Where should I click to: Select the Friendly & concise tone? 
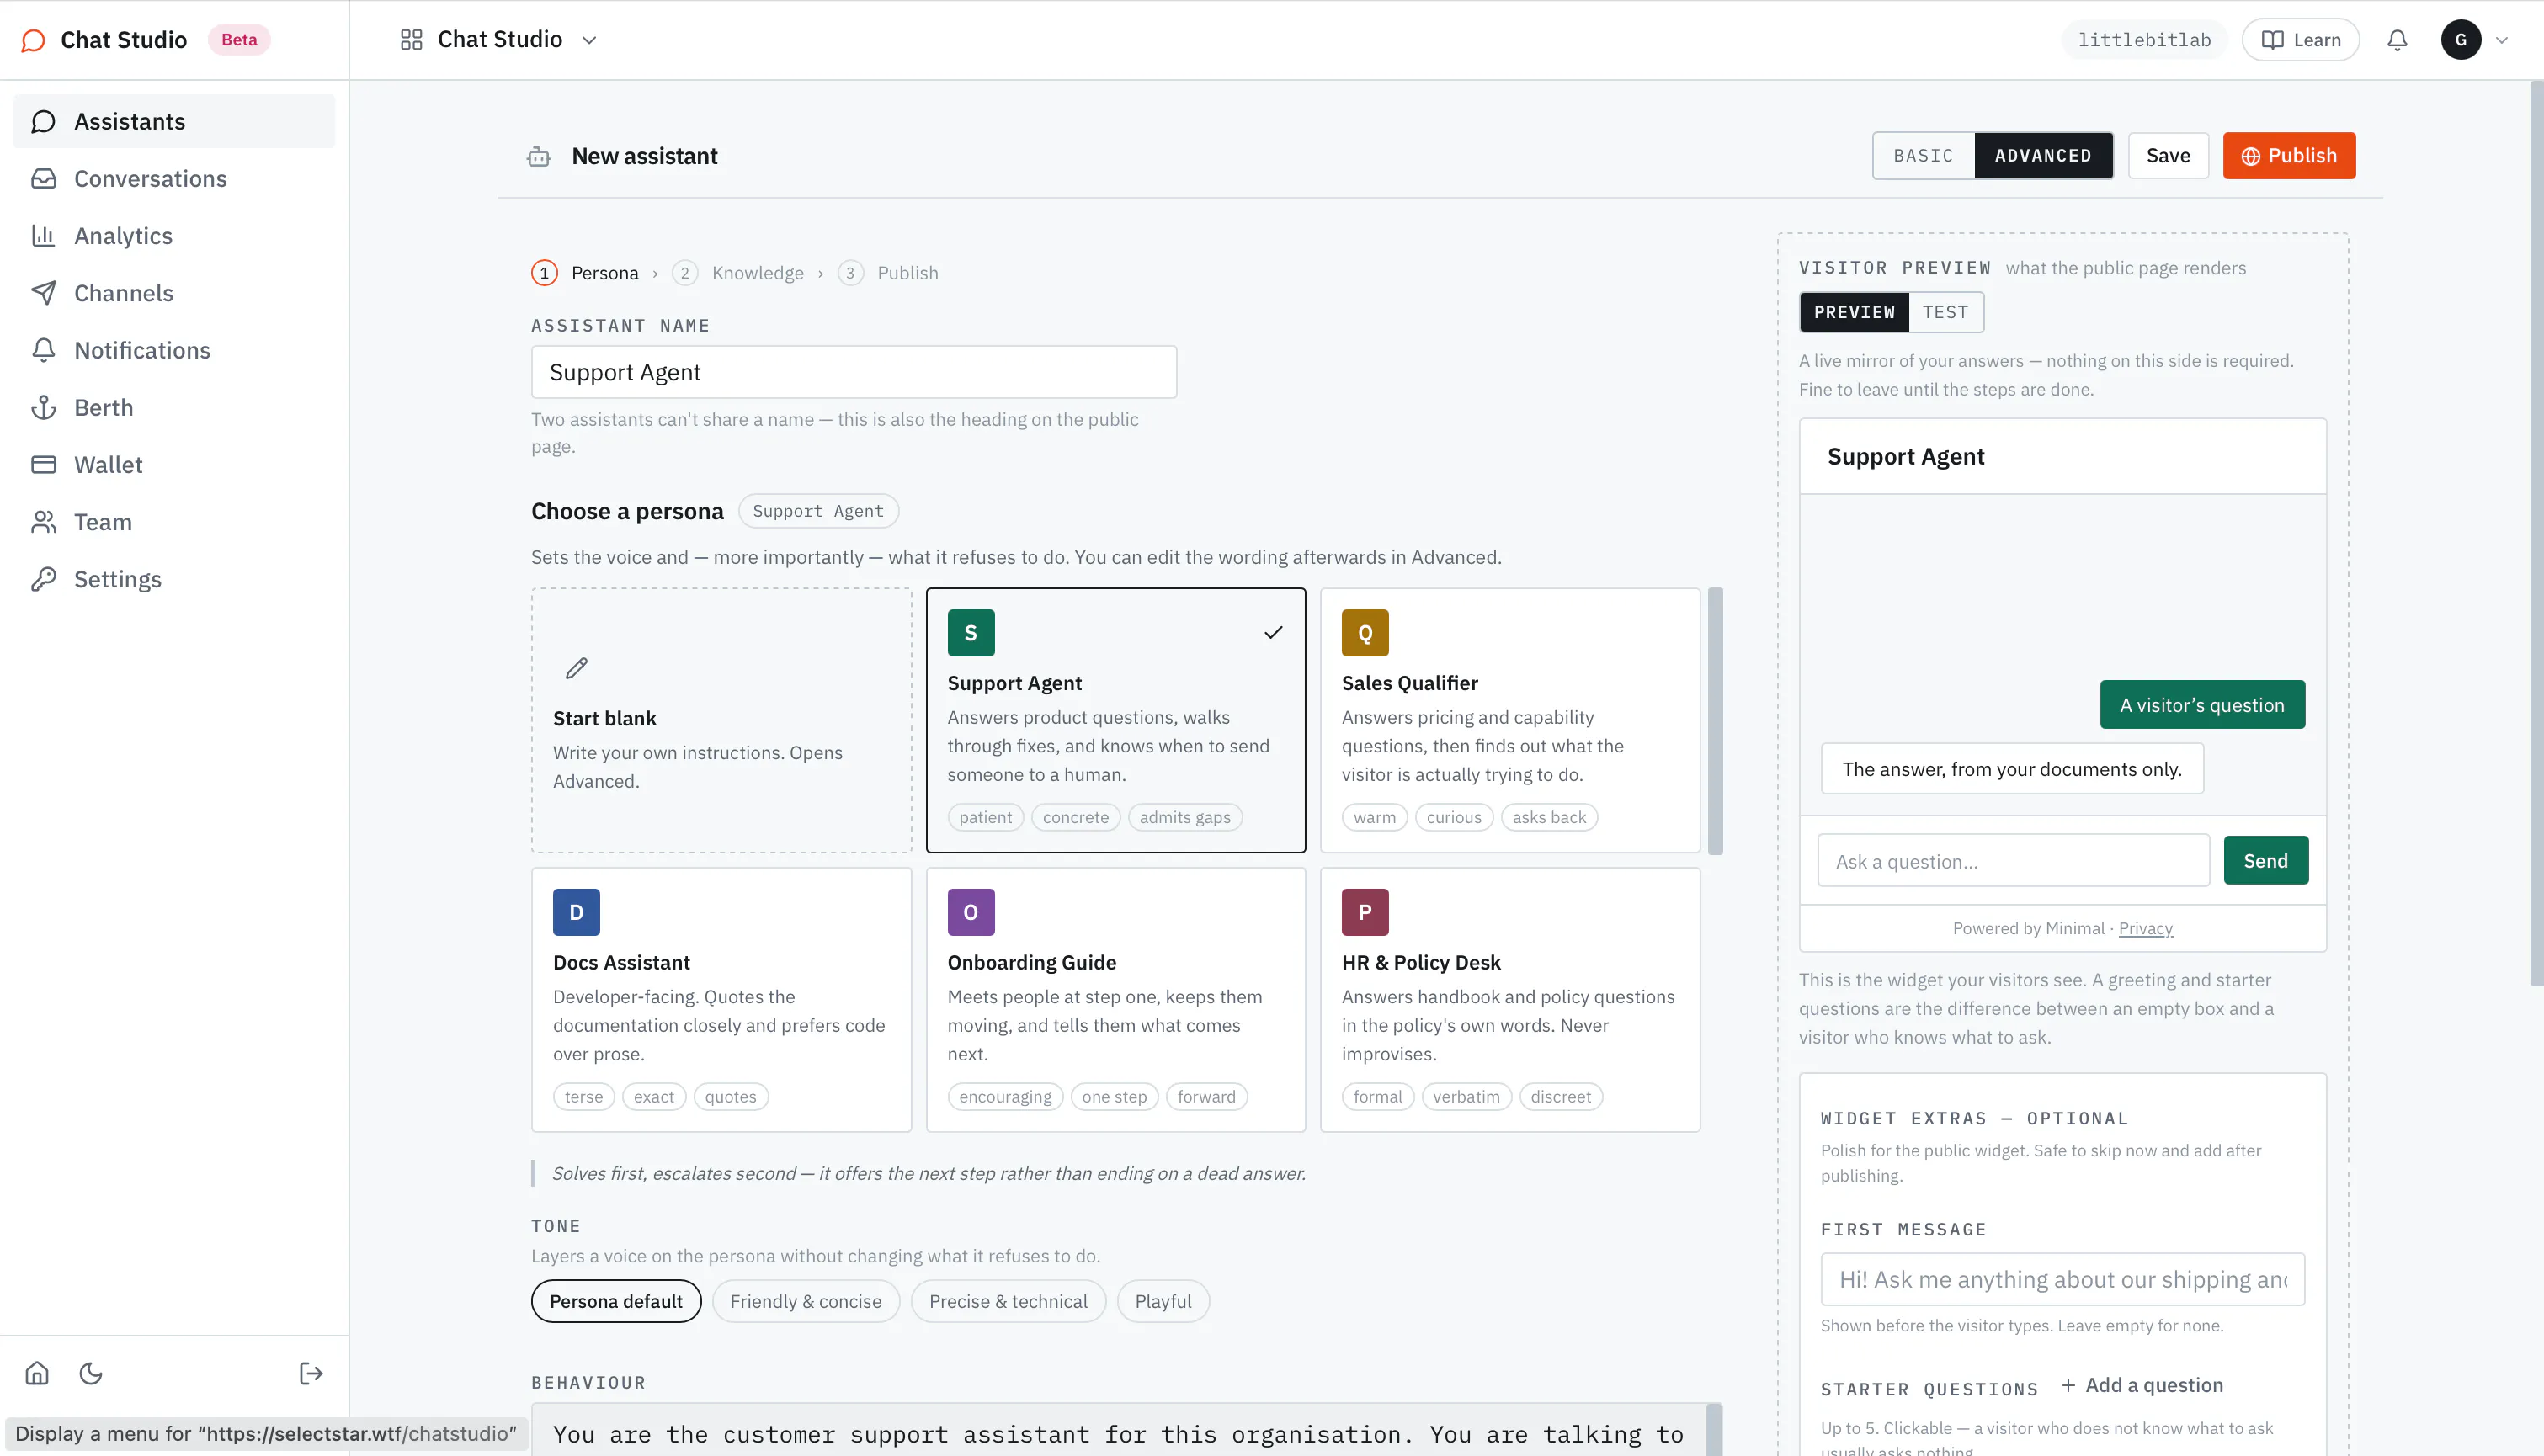point(806,1301)
